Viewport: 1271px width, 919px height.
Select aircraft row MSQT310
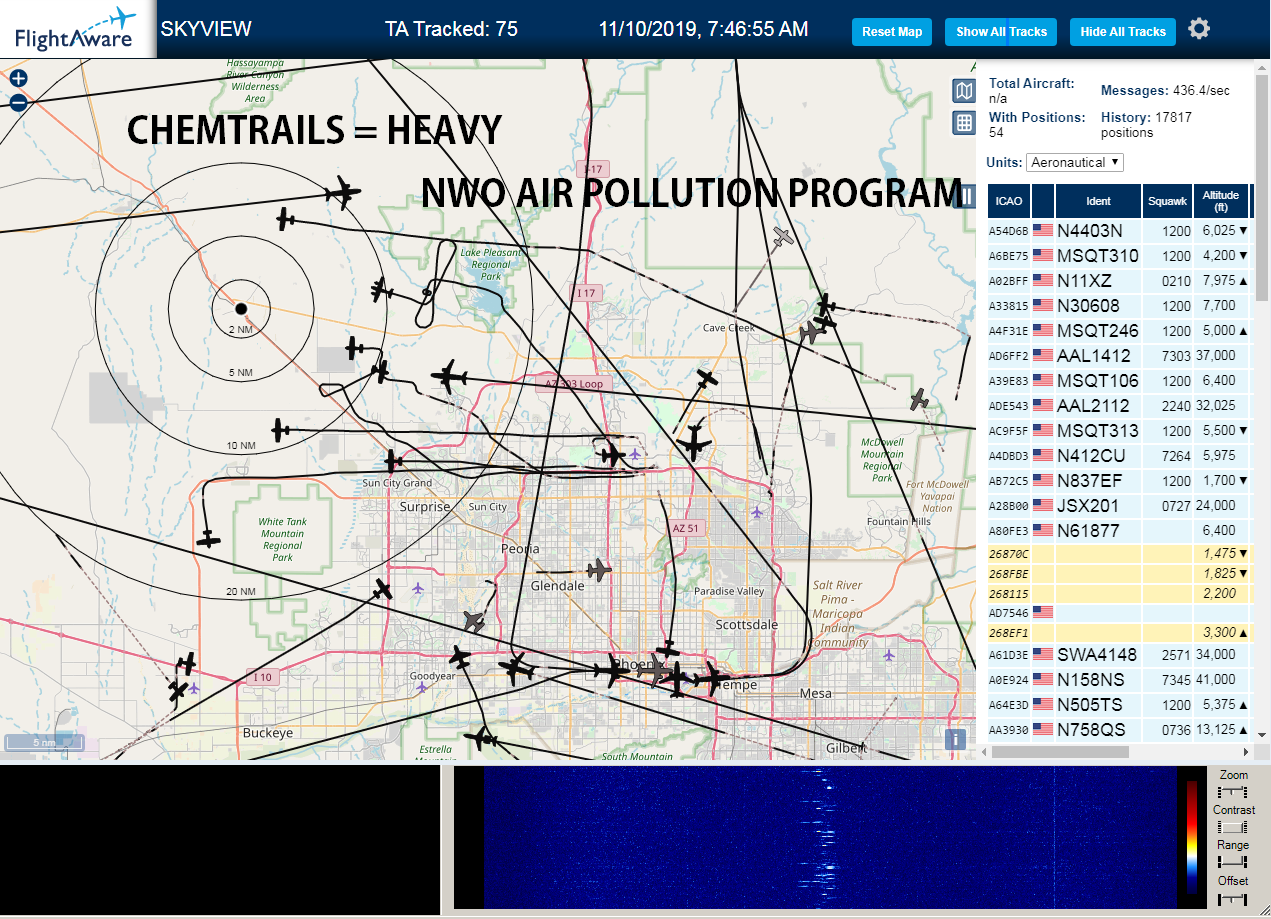1119,255
